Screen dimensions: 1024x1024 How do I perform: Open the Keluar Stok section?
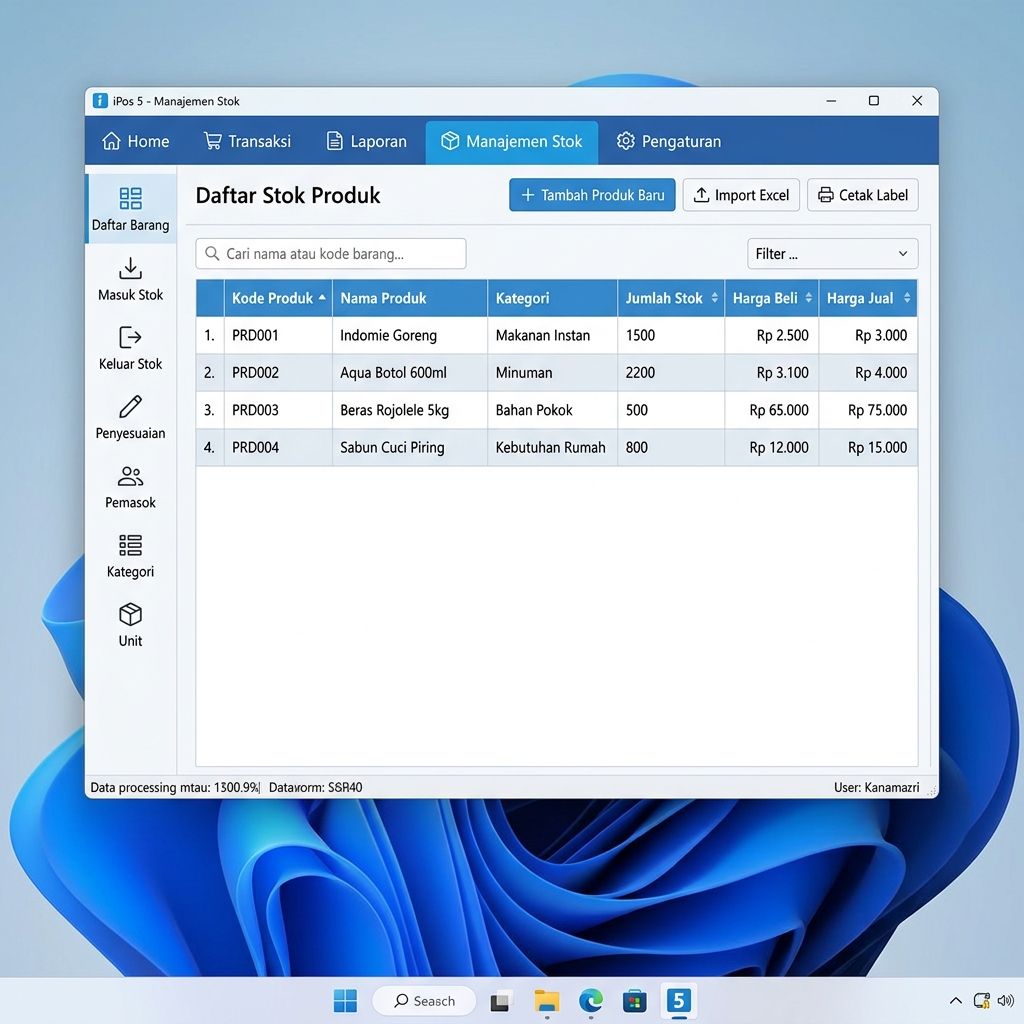130,338
